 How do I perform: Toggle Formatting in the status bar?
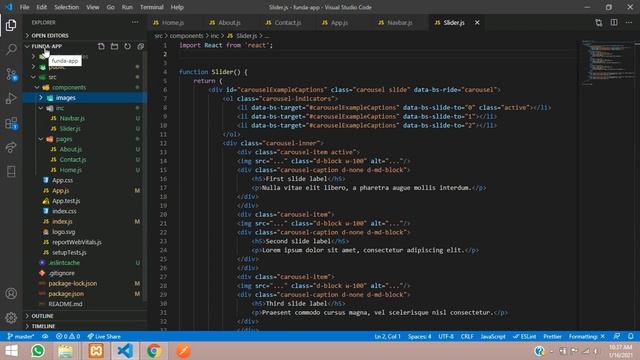click(587, 336)
